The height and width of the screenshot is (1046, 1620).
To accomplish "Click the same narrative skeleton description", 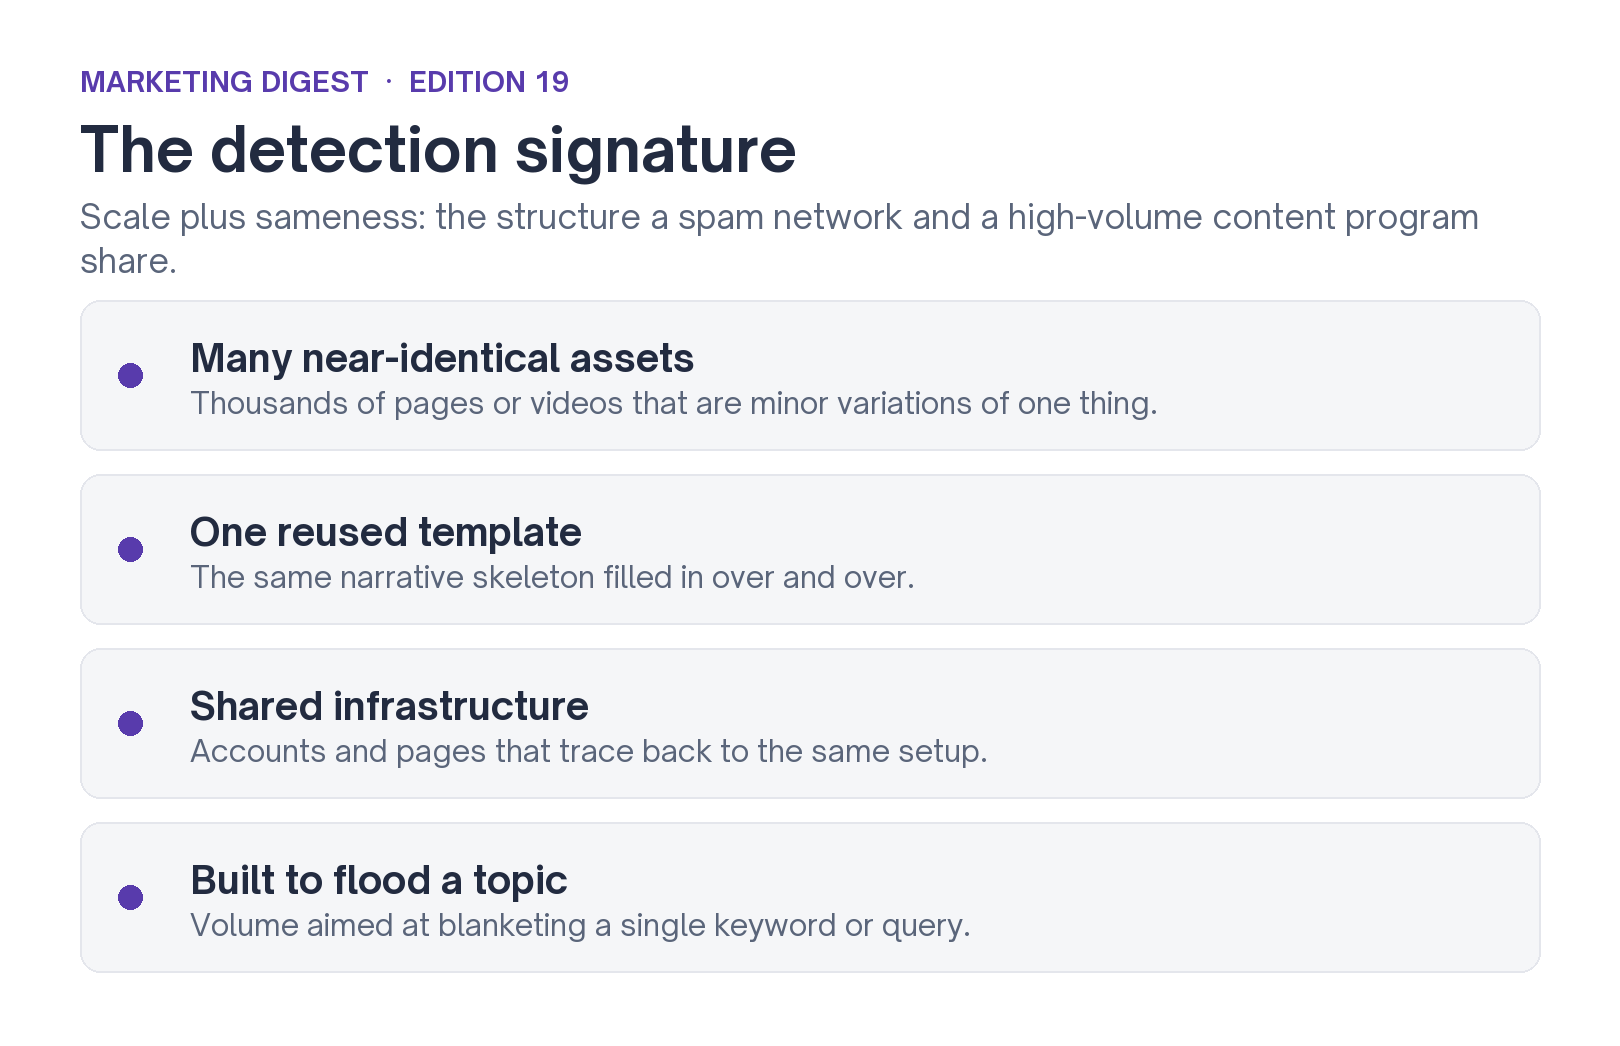I will coord(552,577).
